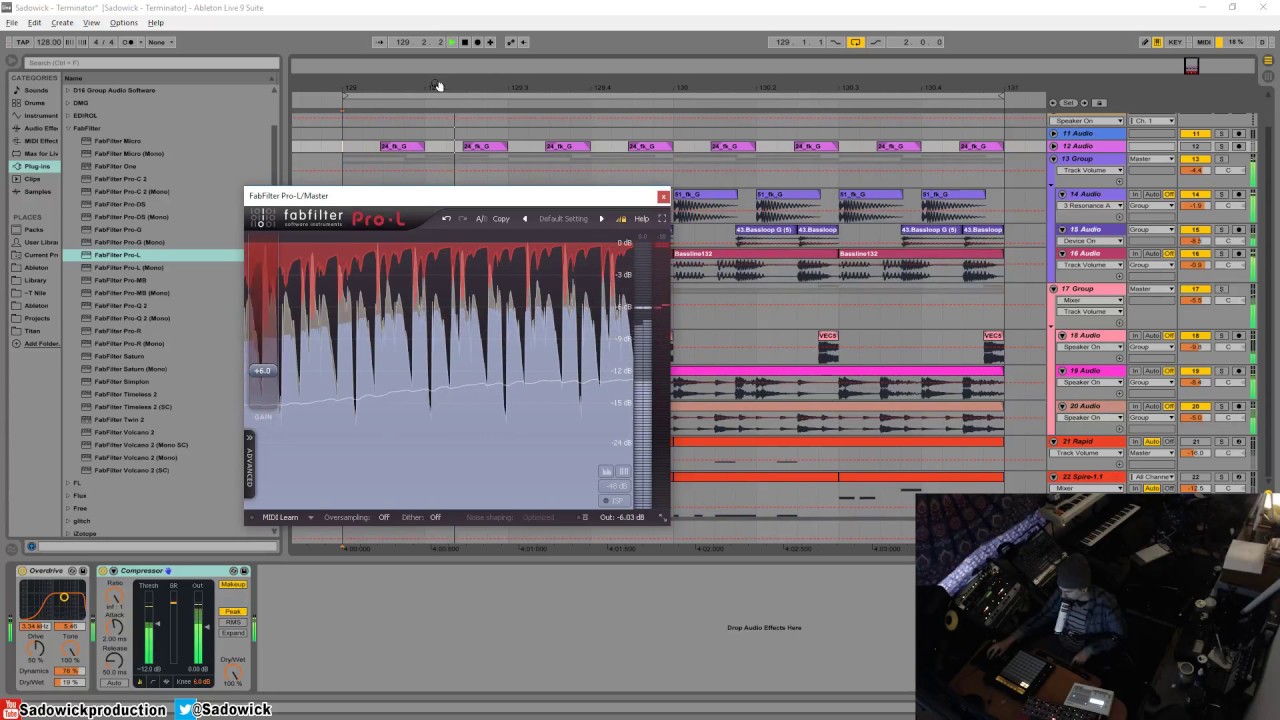Image resolution: width=1280 pixels, height=720 pixels.
Task: Open the Options menu
Action: pyautogui.click(x=123, y=23)
